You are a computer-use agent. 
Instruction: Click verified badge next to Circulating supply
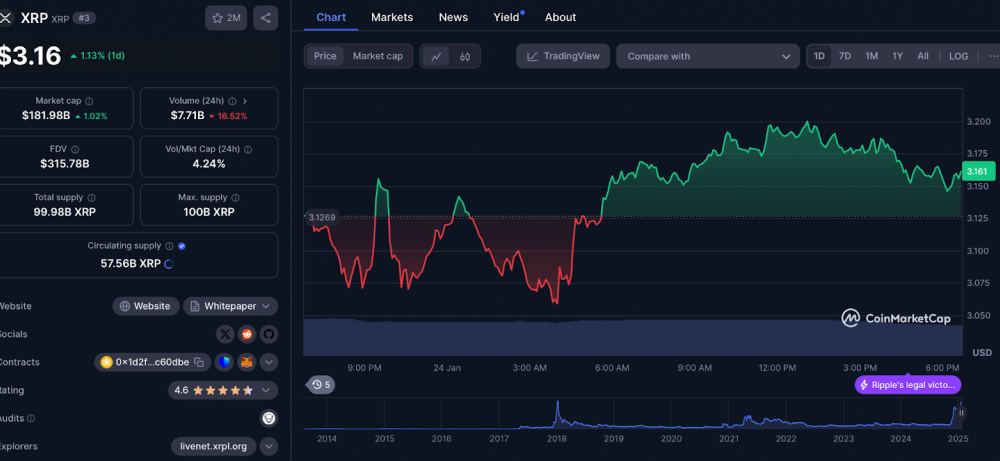182,245
